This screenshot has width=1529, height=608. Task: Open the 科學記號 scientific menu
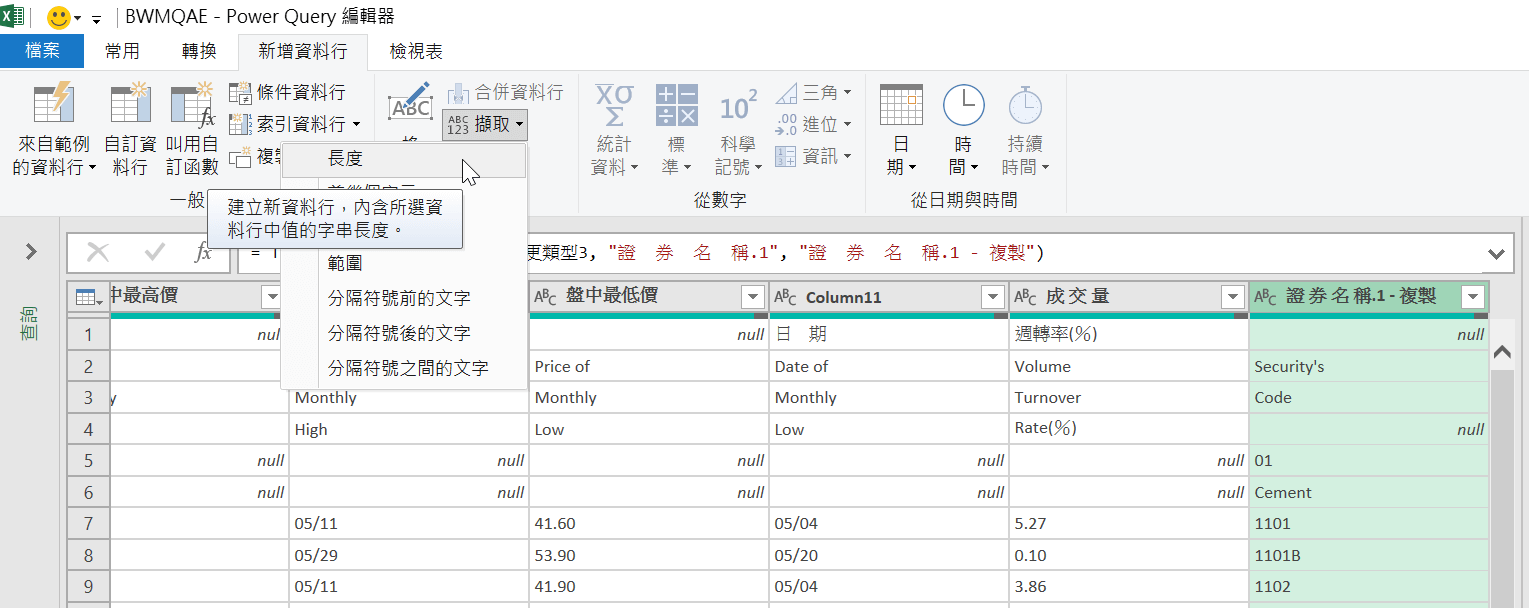pos(739,130)
